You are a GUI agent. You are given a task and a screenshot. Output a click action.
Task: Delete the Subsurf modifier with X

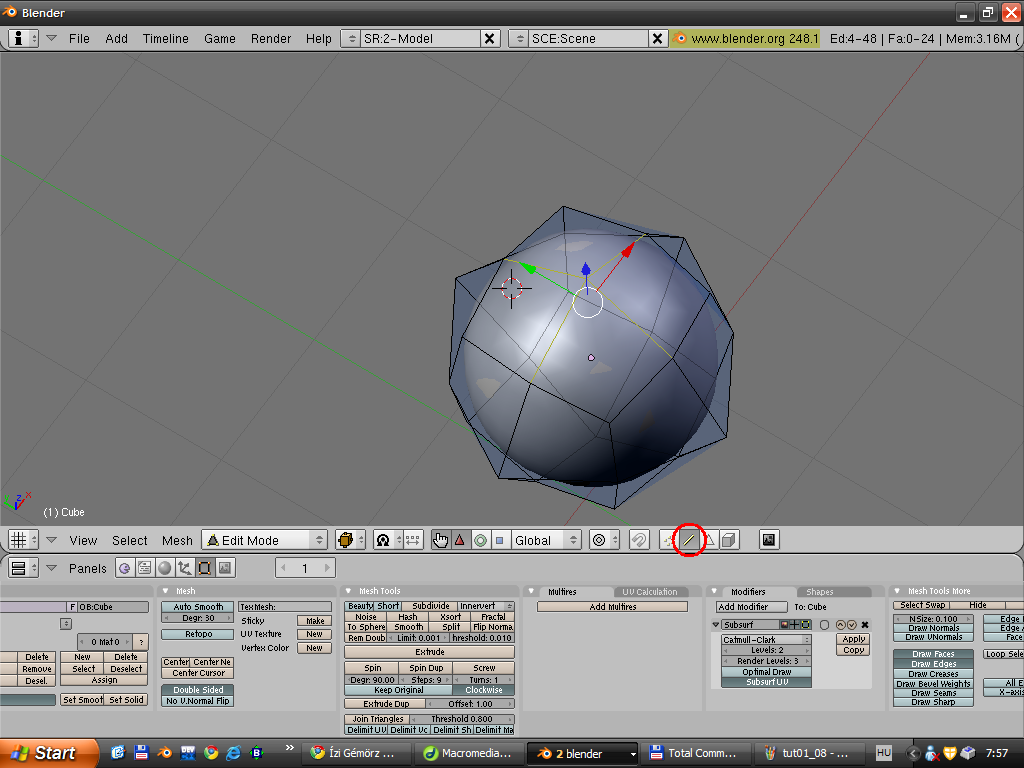coord(865,625)
